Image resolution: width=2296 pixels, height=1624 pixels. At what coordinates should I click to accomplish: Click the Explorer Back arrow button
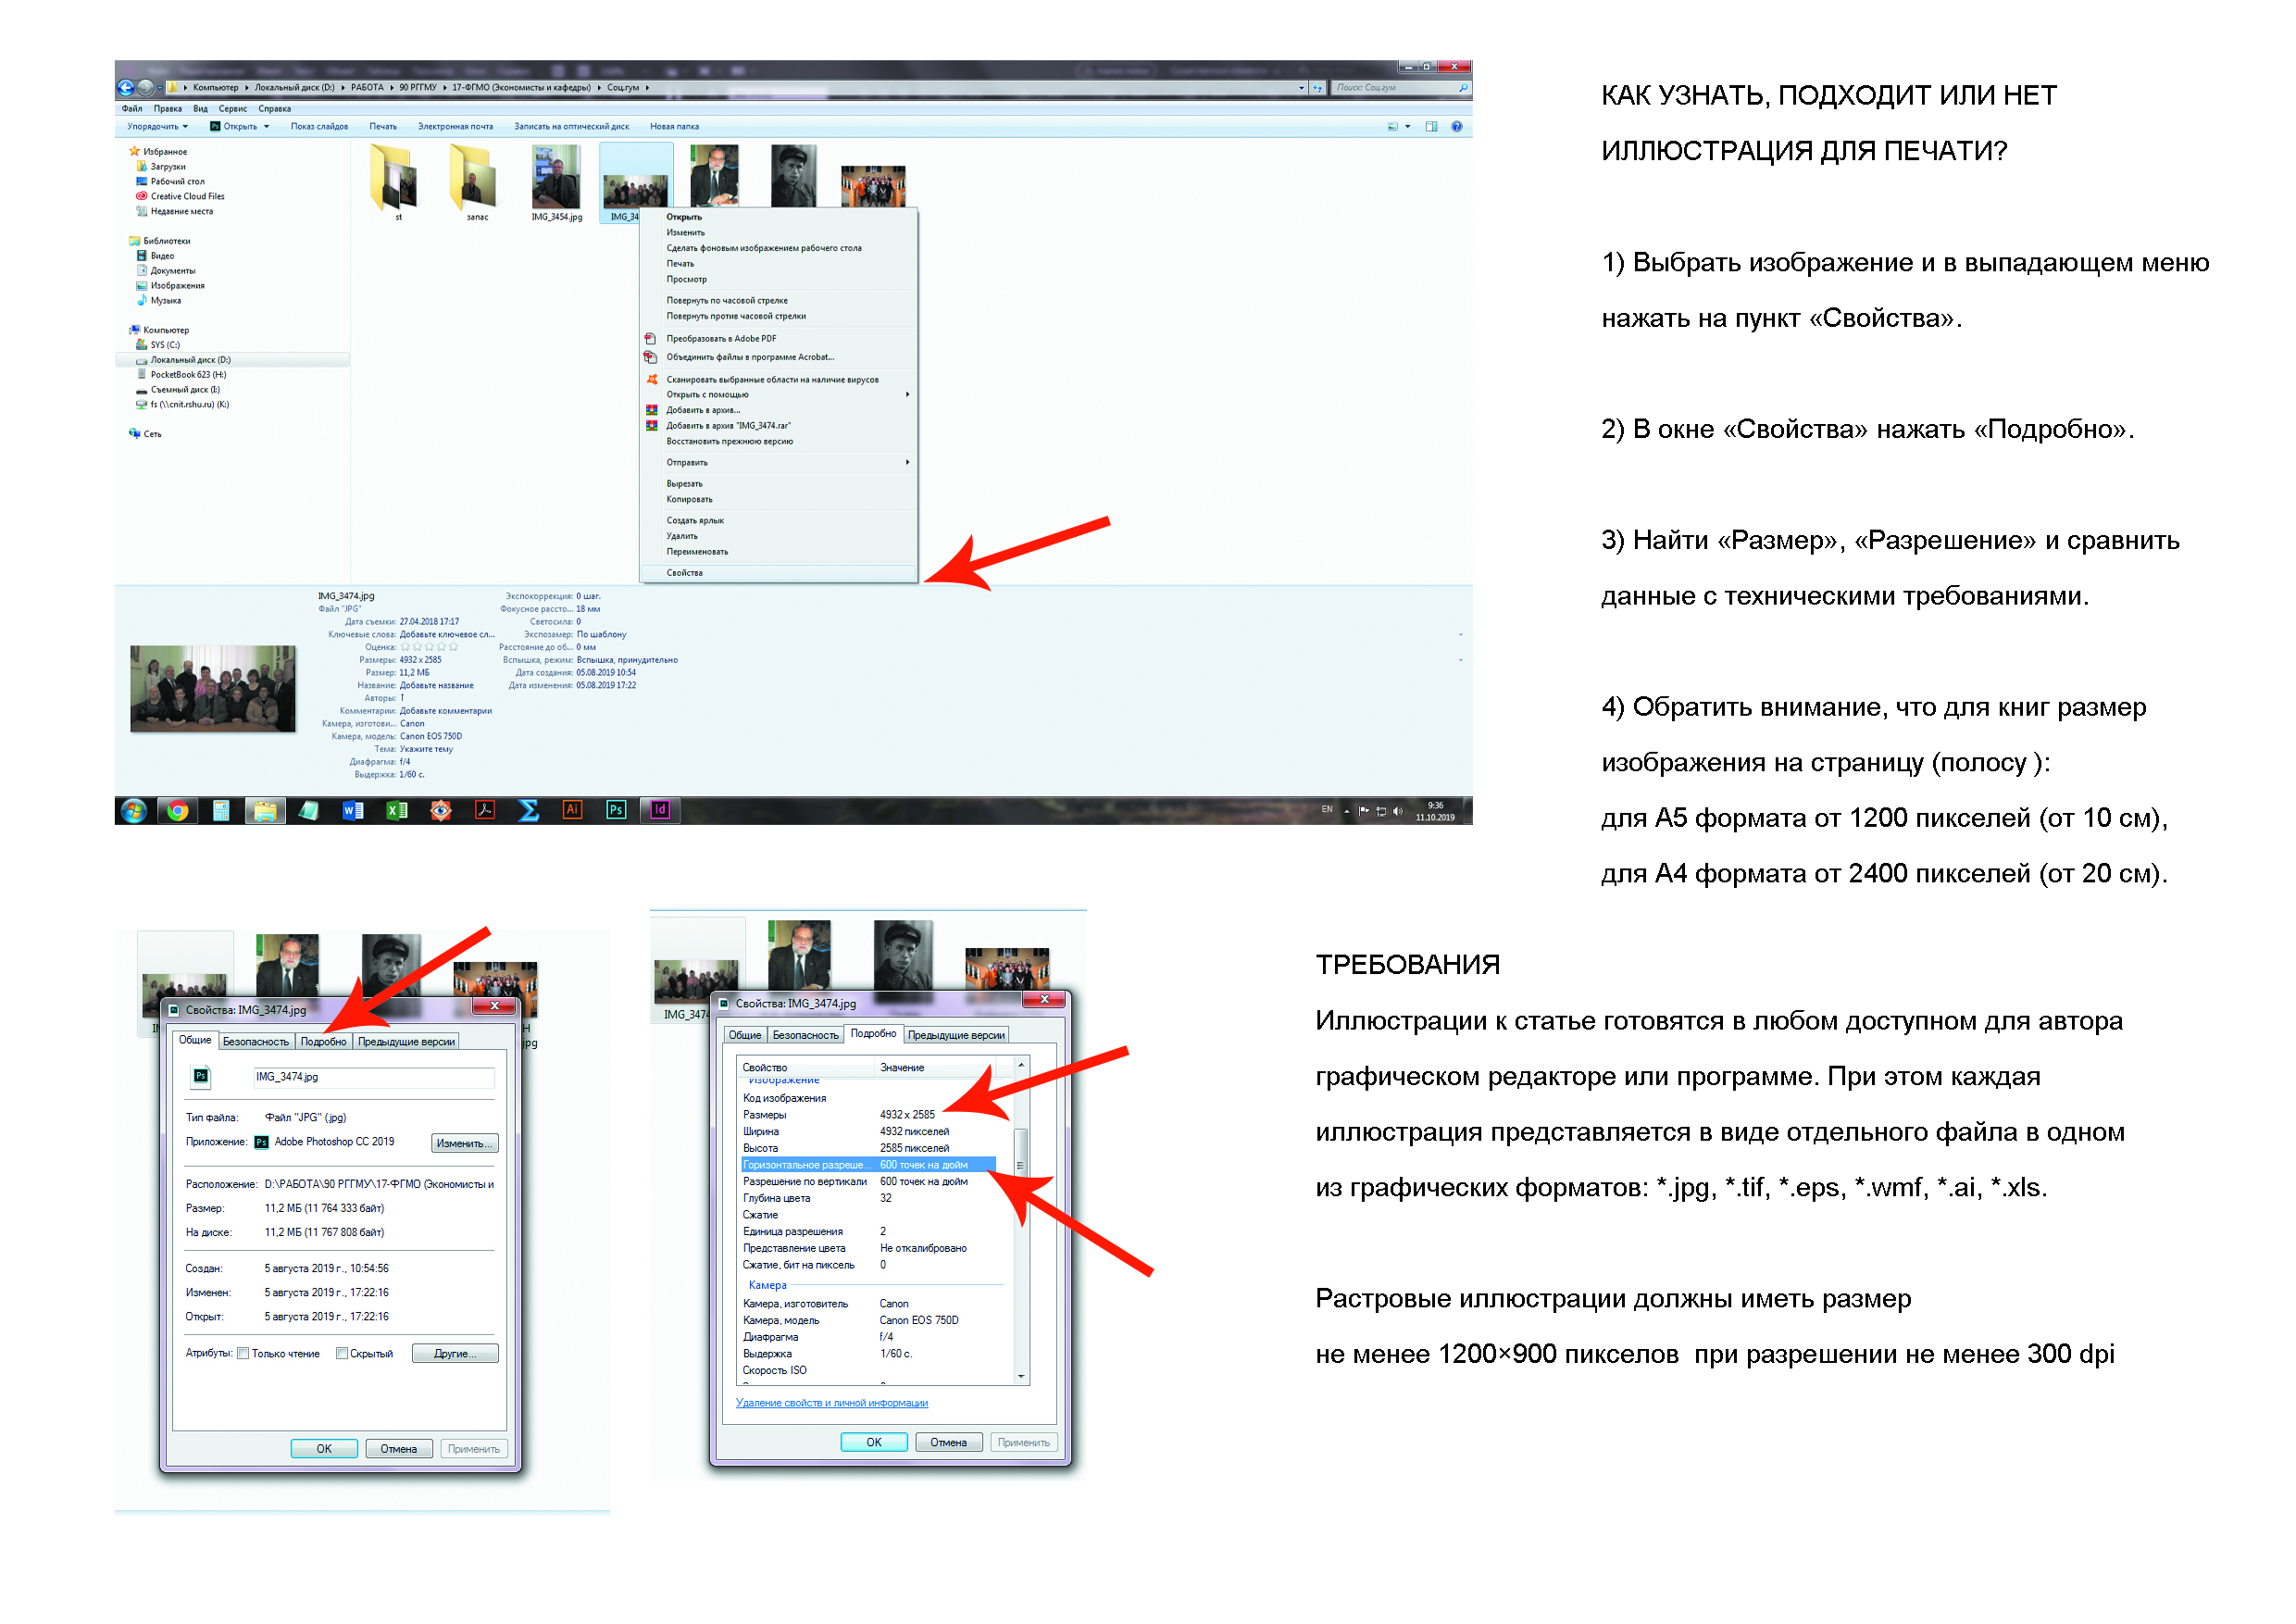pyautogui.click(x=126, y=87)
